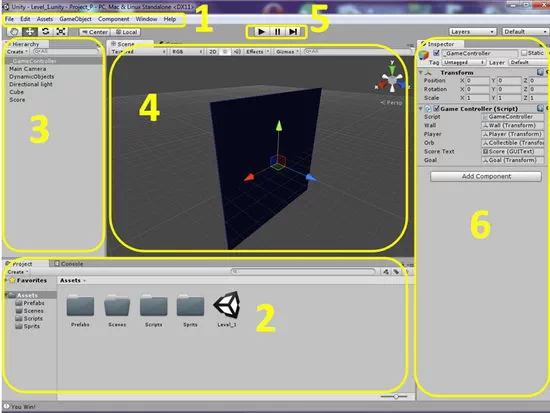Toggle the Static checkbox

click(x=524, y=53)
